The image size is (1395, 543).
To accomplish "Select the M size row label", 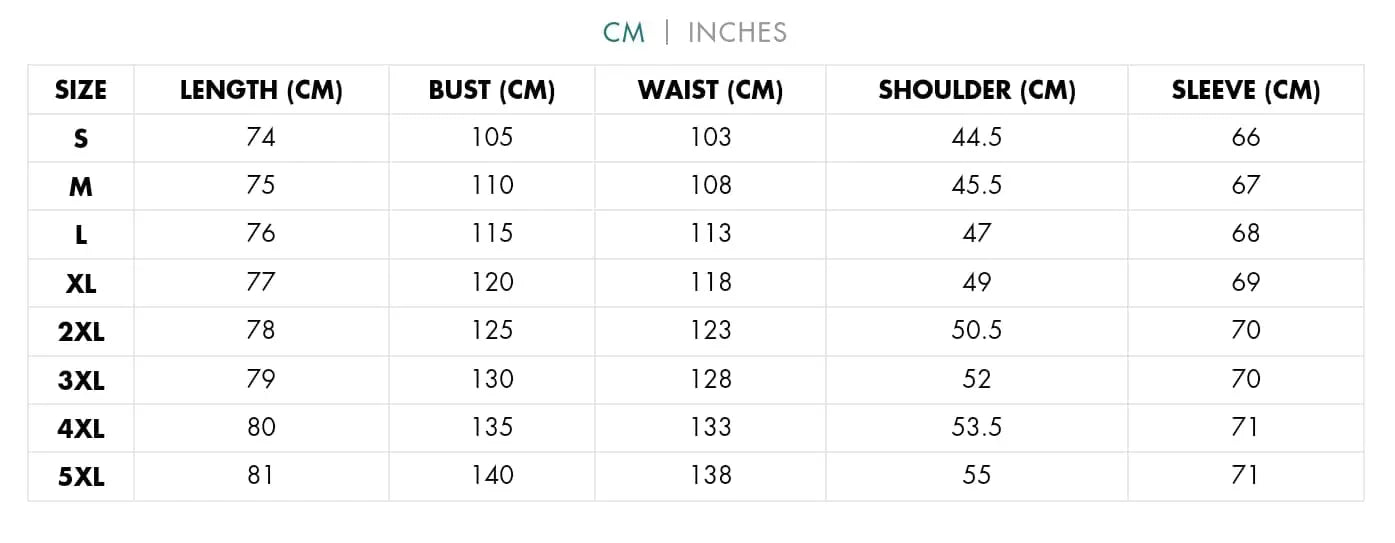I will click(81, 186).
